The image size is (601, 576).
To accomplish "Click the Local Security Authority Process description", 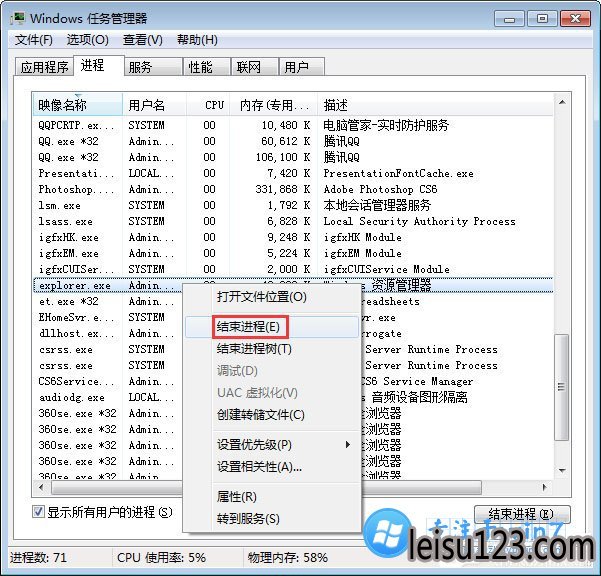I will (x=419, y=221).
